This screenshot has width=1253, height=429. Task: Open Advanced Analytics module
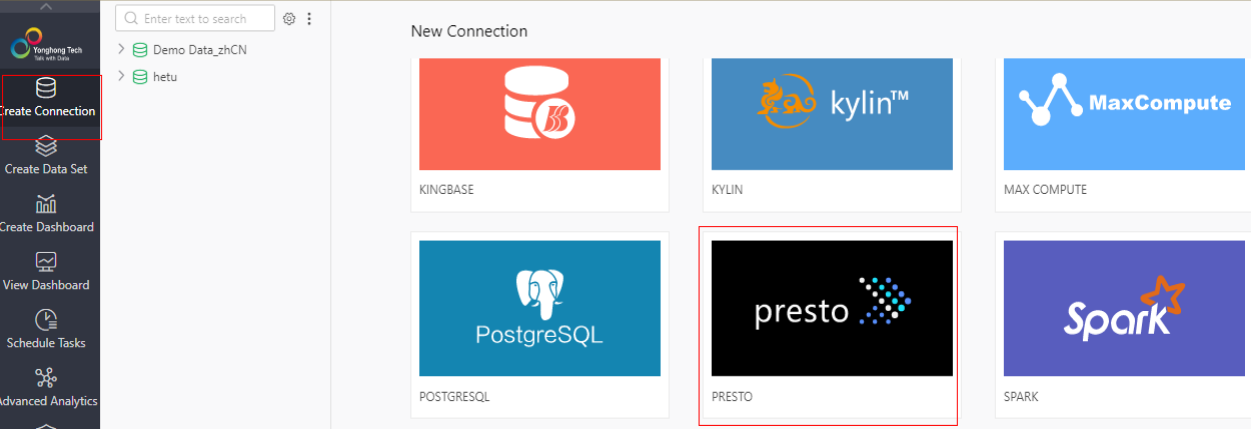tap(46, 389)
